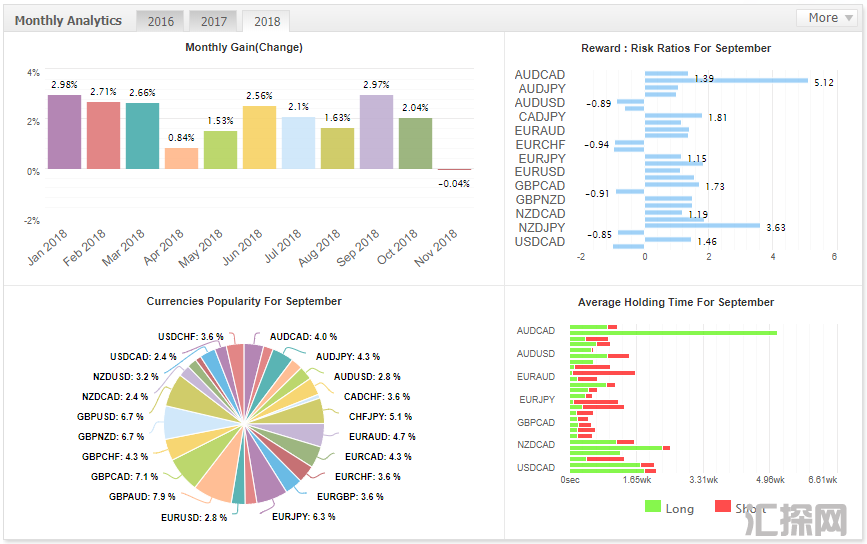
Task: Click the Monthly Analytics heading
Action: pos(68,20)
